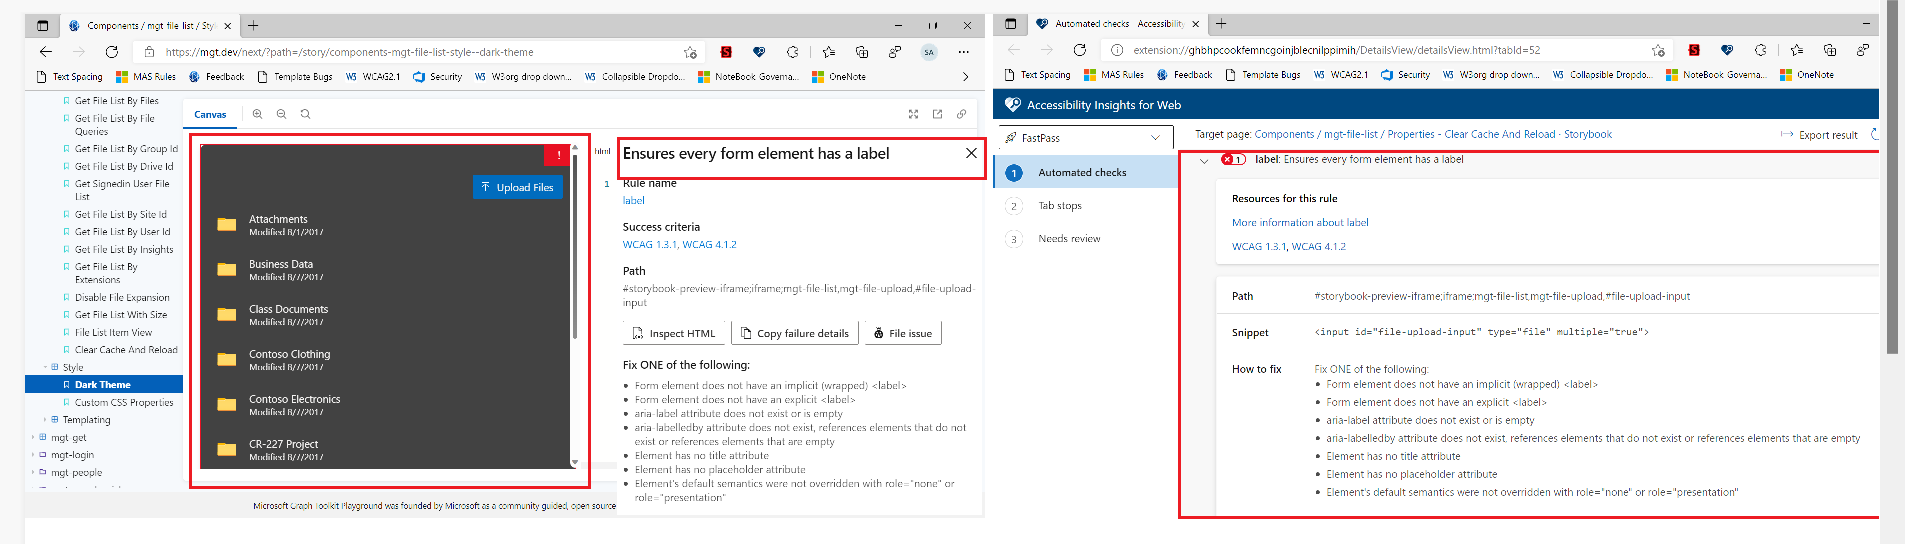Click the address bar in left browser

(x=420, y=52)
